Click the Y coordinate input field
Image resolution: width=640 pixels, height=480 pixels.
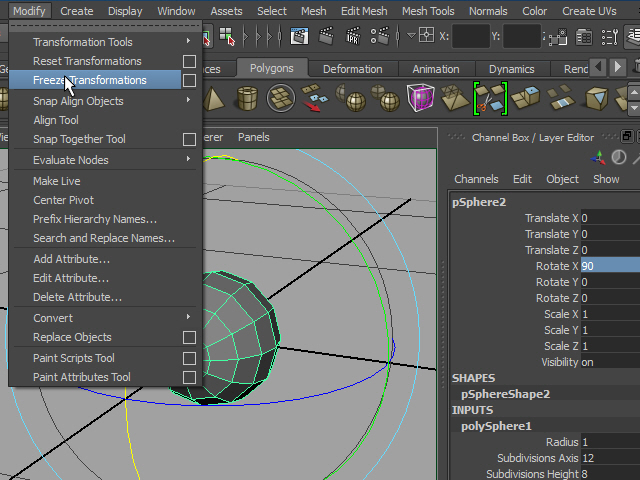coord(522,36)
